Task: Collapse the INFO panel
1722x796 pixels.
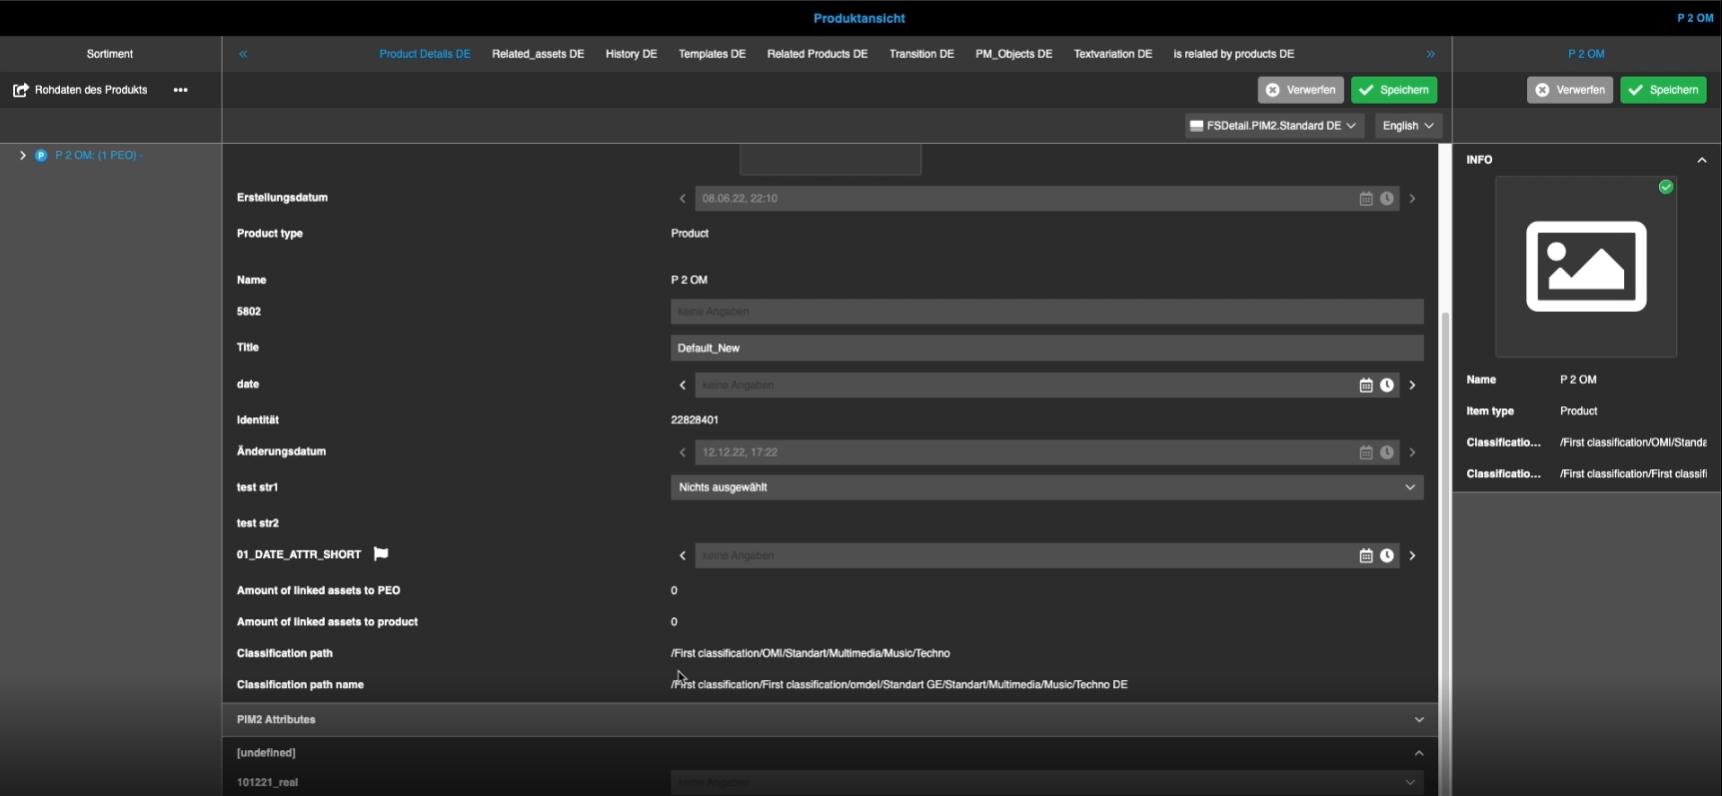Action: pos(1701,160)
